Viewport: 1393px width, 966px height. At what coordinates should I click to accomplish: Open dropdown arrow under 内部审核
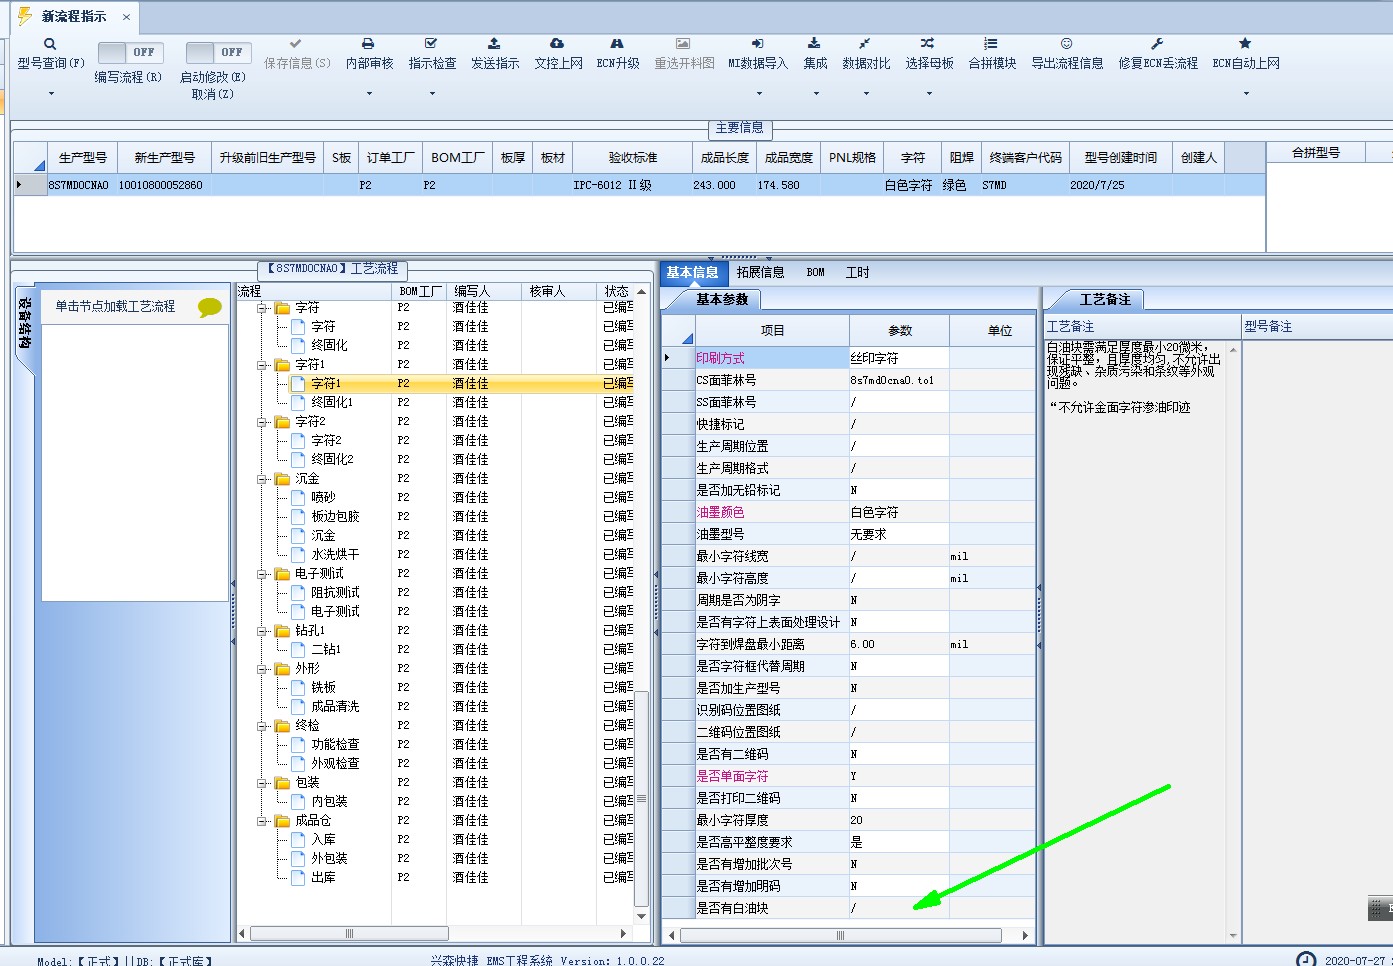pos(369,94)
